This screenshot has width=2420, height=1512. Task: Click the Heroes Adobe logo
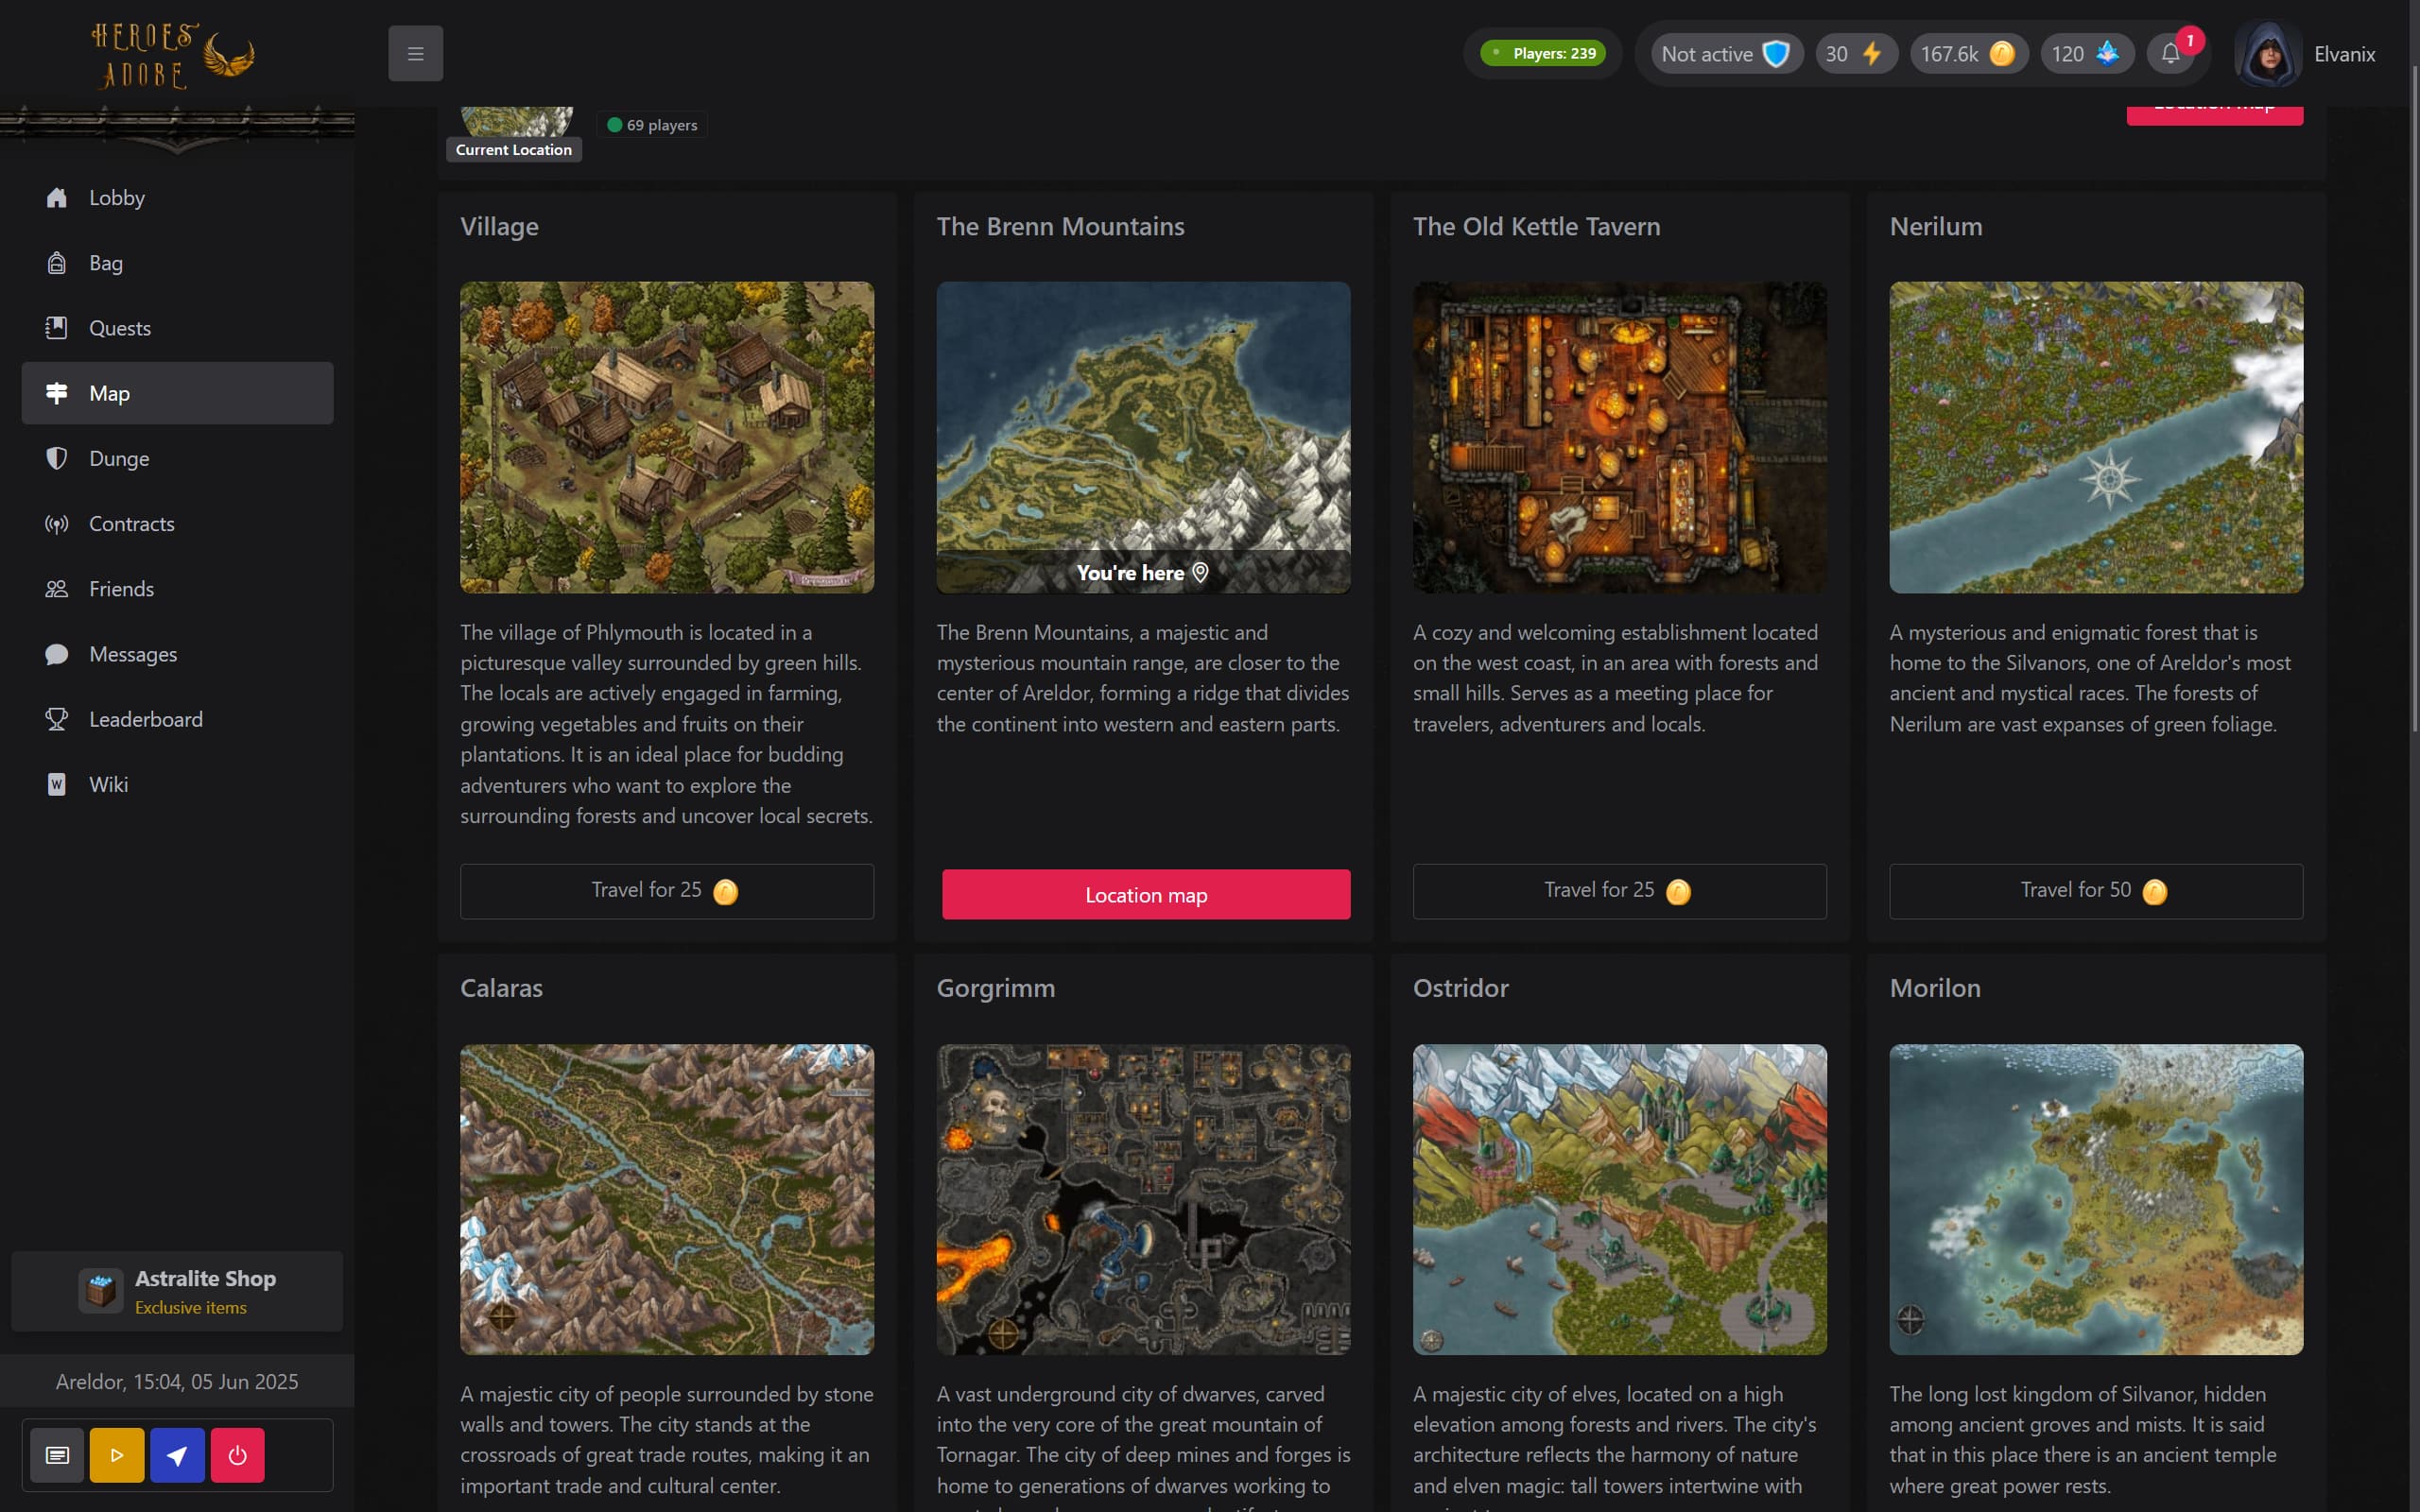click(x=172, y=55)
